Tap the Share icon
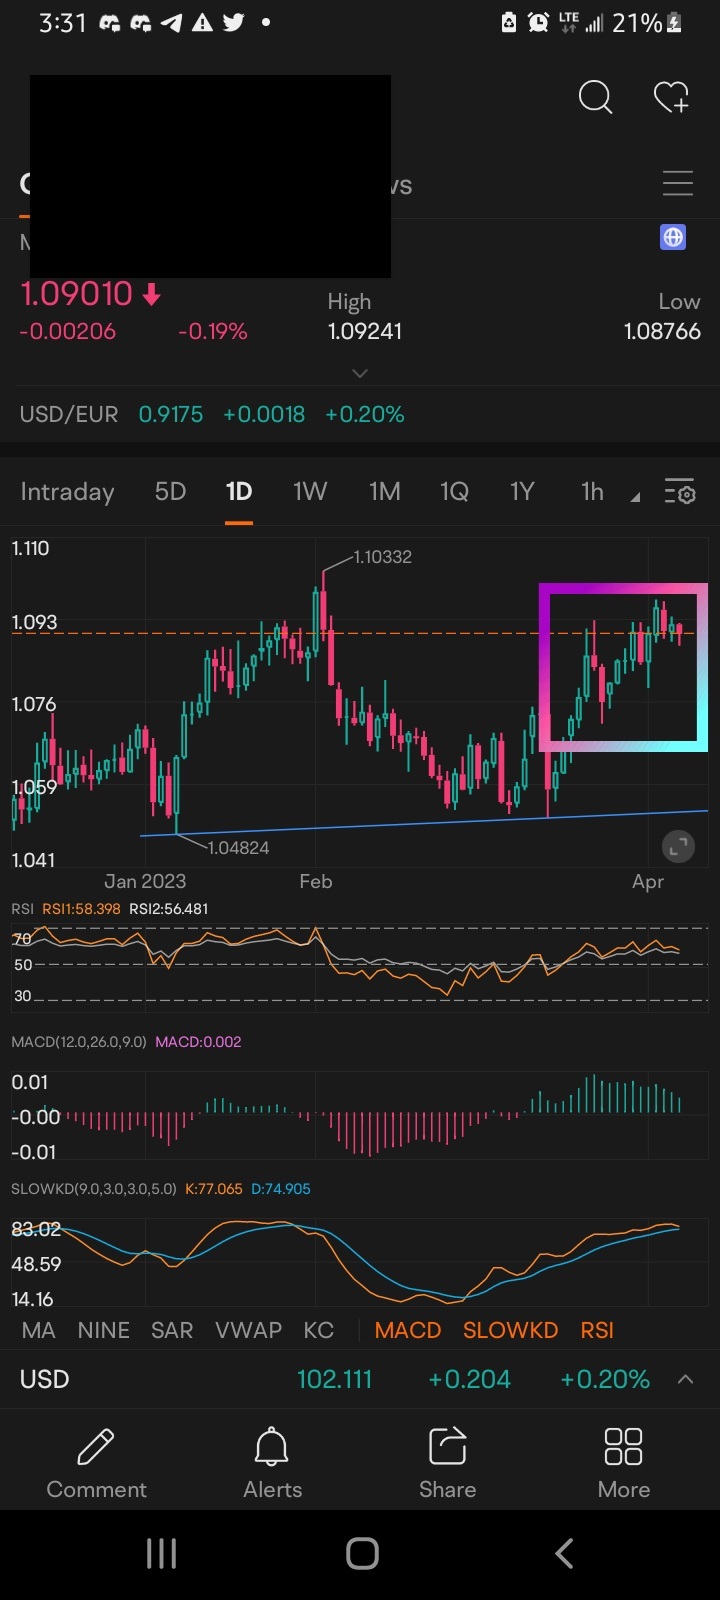 [447, 1462]
